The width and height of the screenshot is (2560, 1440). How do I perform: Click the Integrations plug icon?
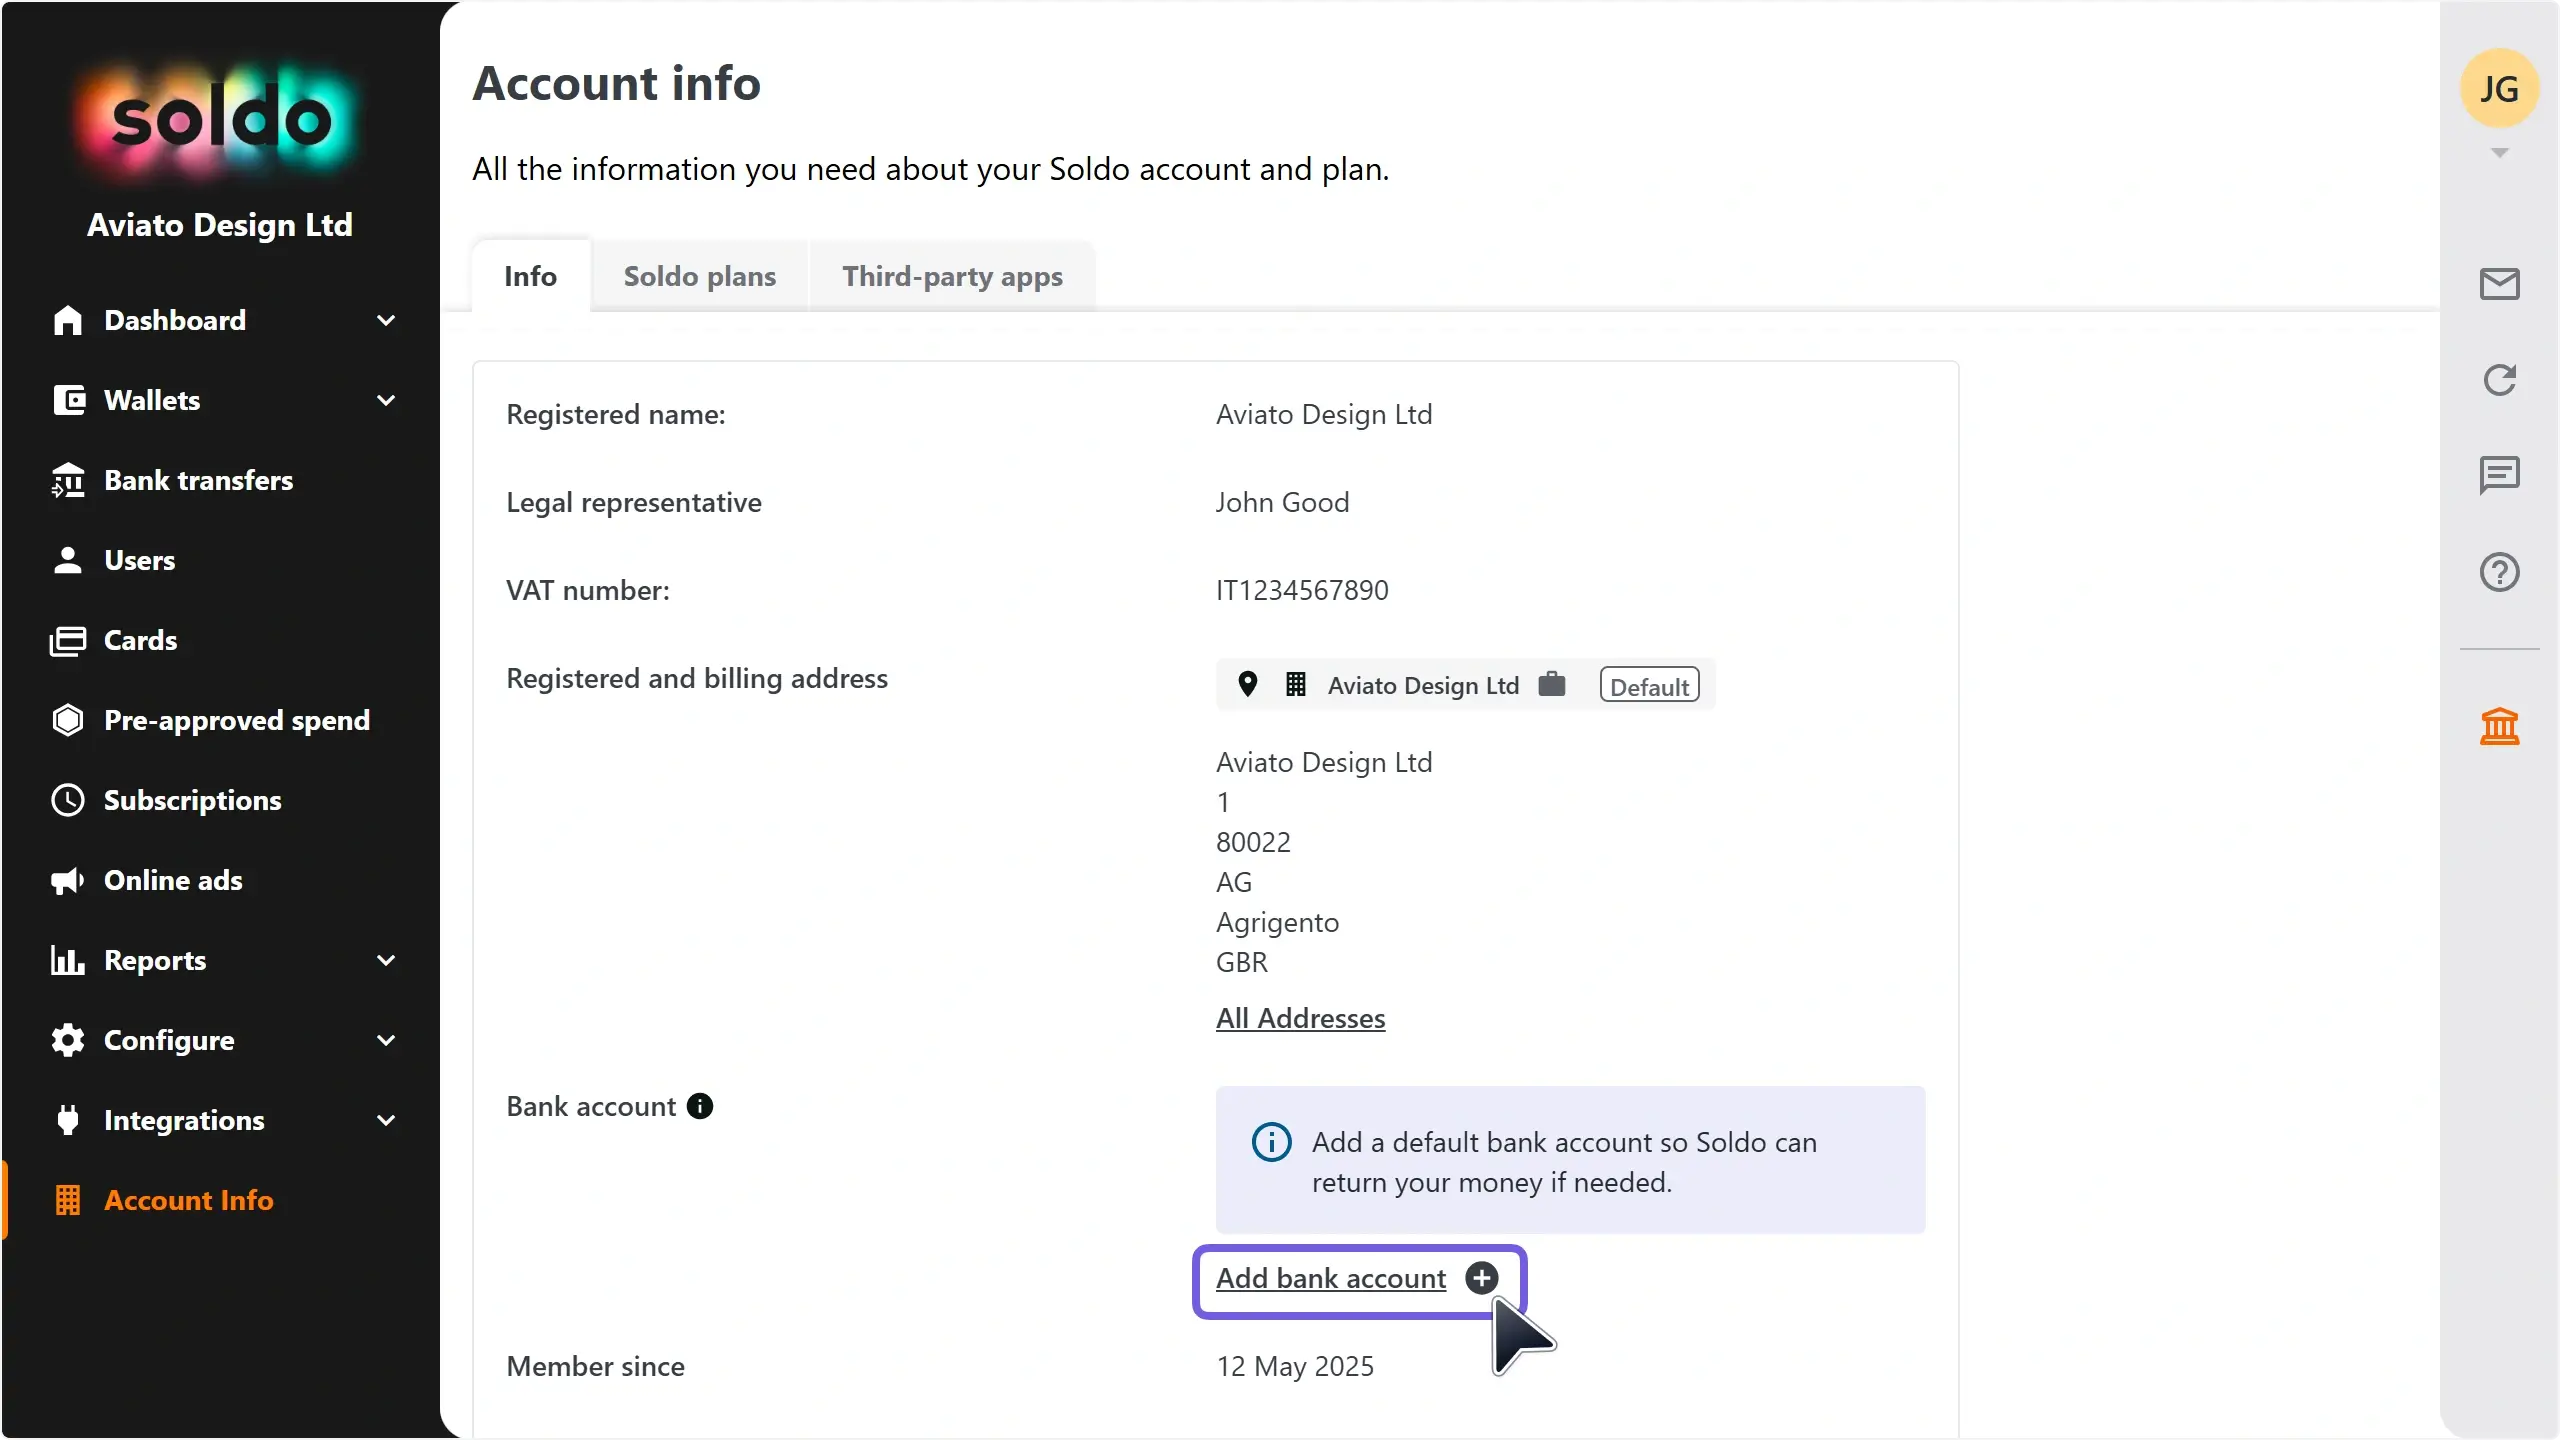(x=68, y=1120)
